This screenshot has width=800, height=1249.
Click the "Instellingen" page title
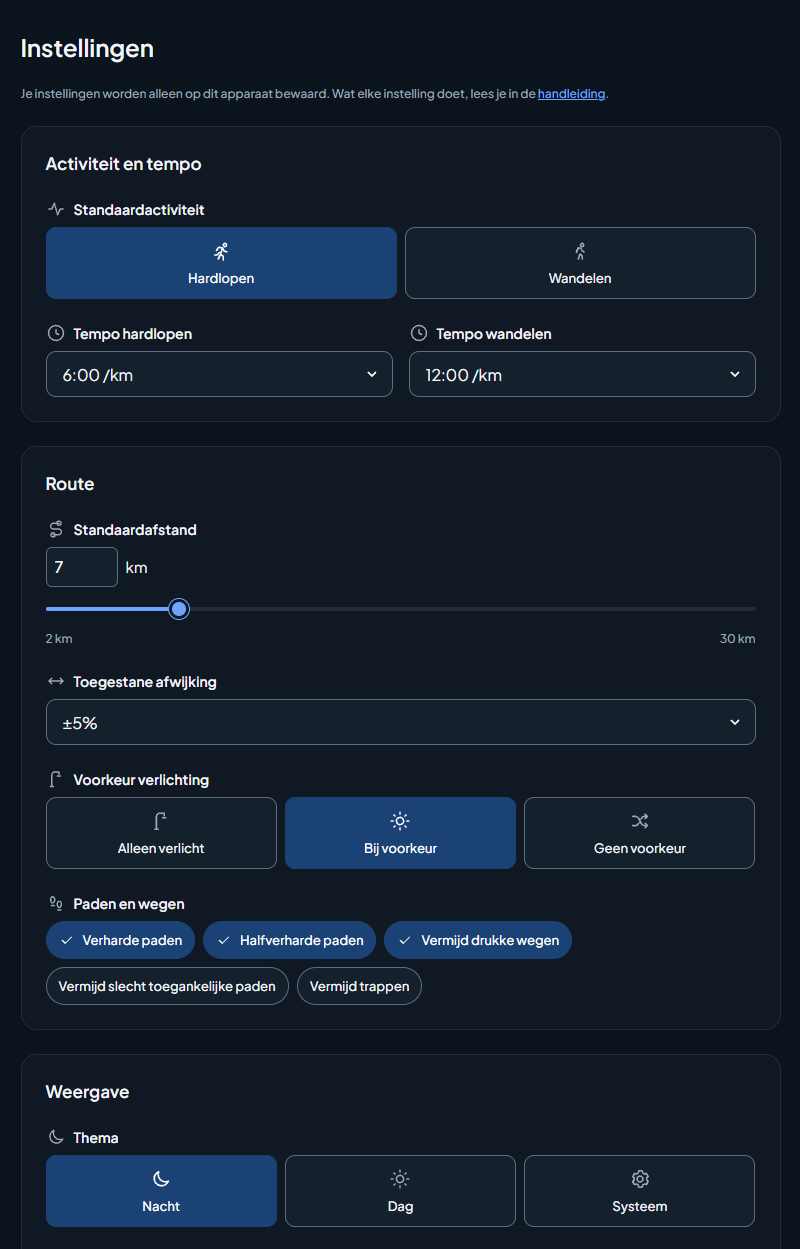click(87, 48)
